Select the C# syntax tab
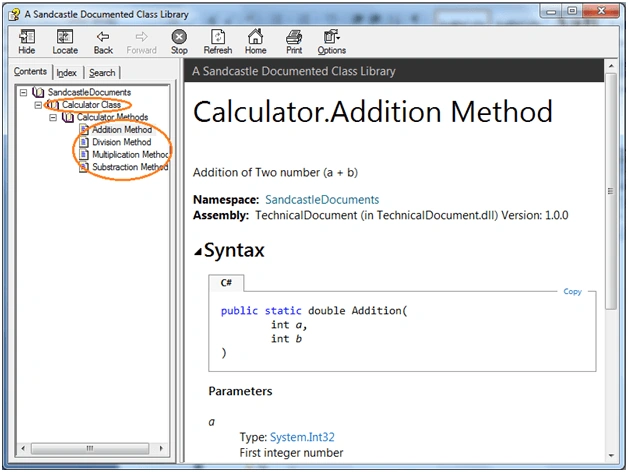 [226, 283]
